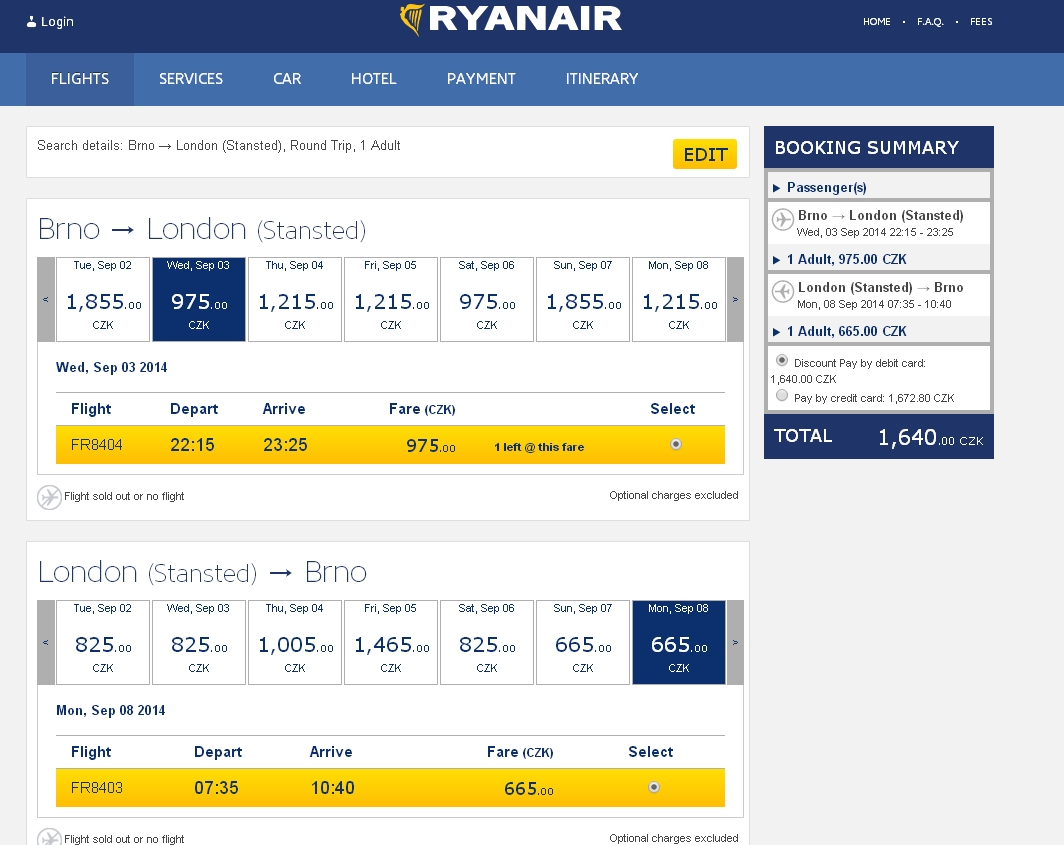Click the 665.00 fare in the FR8403 row
Image resolution: width=1064 pixels, height=845 pixels.
pyautogui.click(x=529, y=789)
